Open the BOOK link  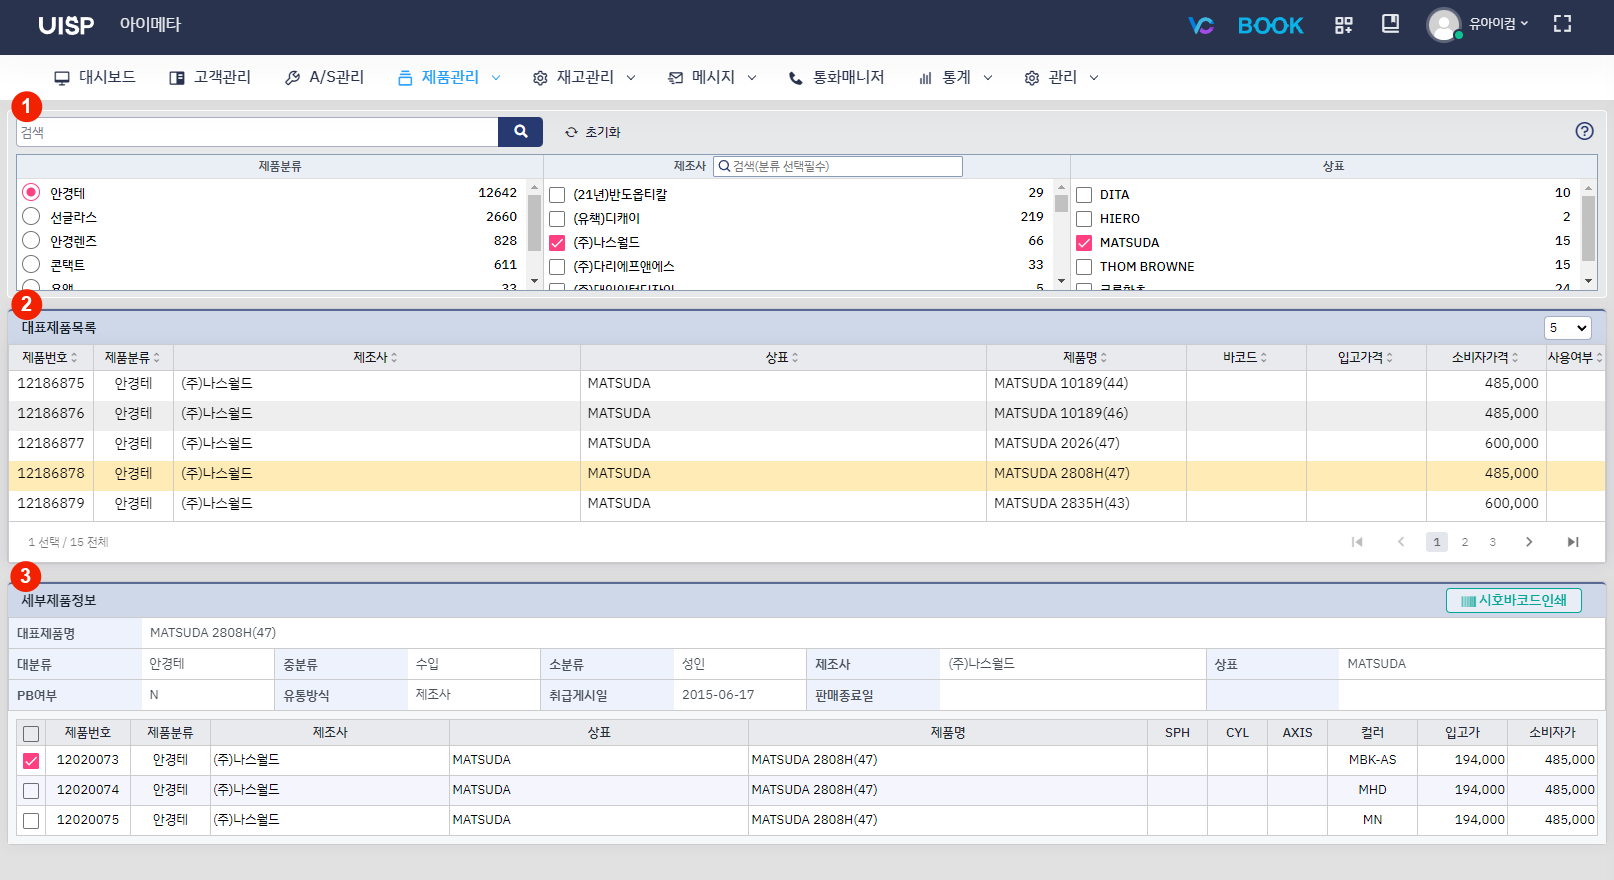(x=1270, y=25)
